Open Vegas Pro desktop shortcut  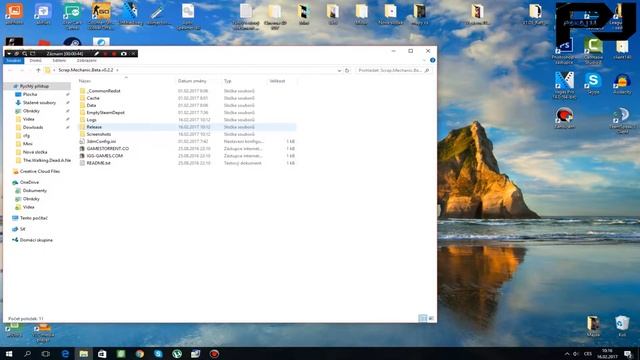pos(564,85)
